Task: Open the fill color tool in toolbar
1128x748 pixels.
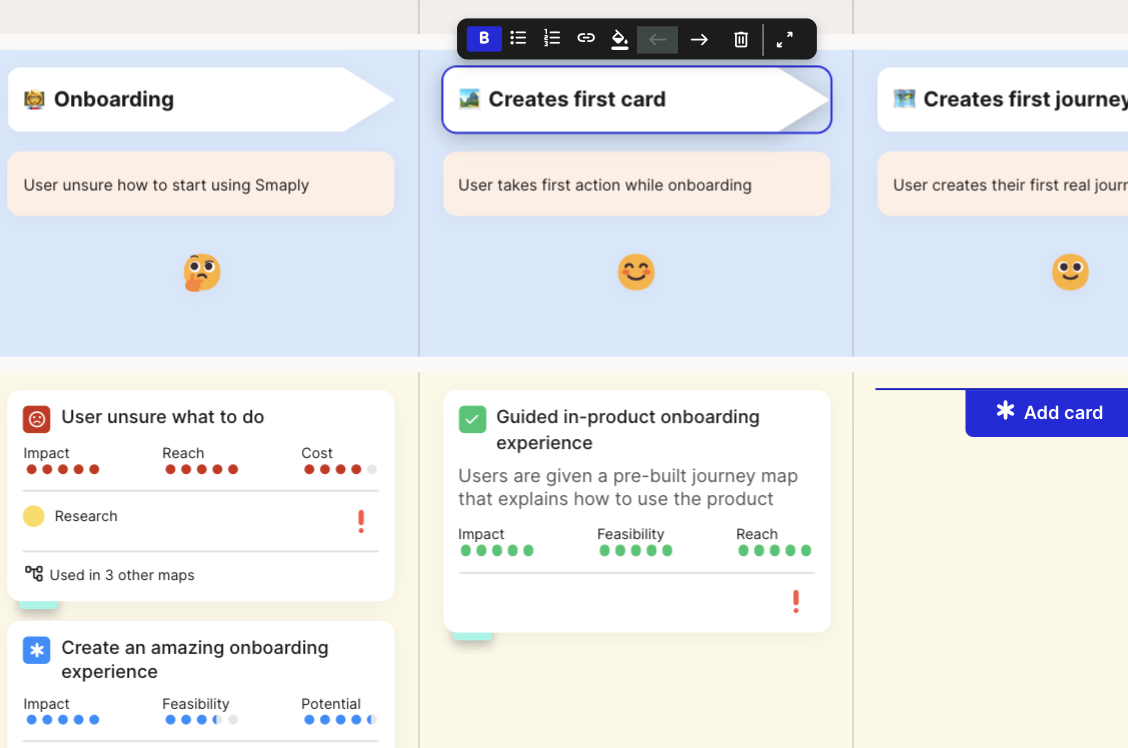Action: [620, 38]
